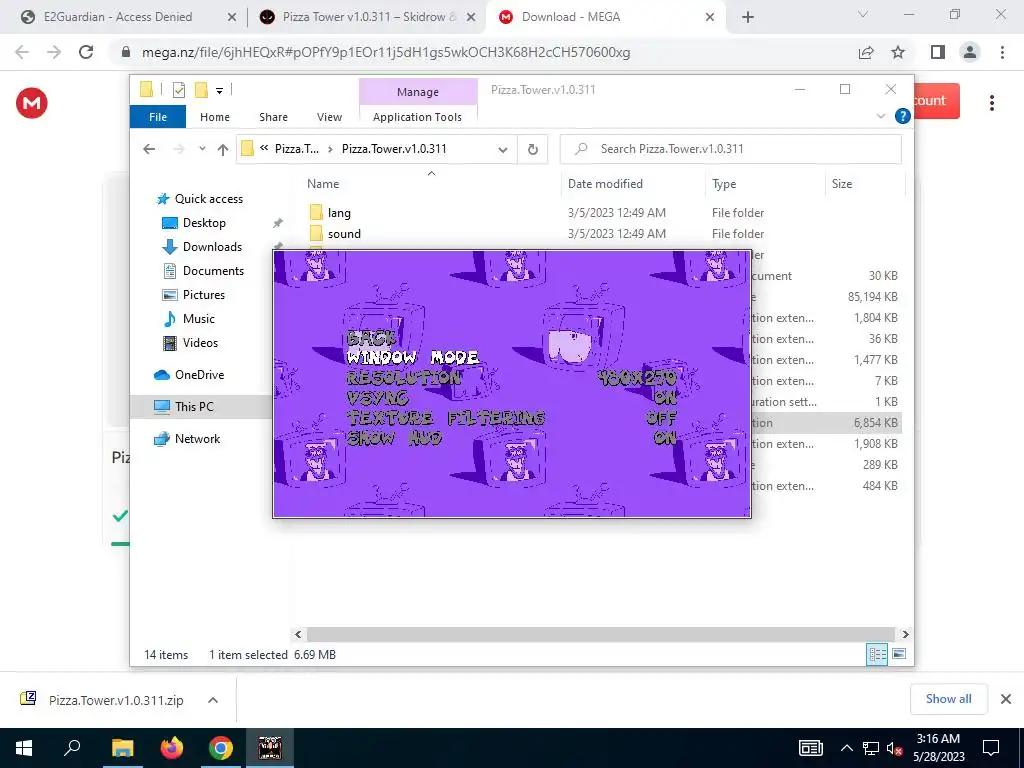Expand address bar path history dropdown
This screenshot has width=1024, height=768.
tap(503, 150)
